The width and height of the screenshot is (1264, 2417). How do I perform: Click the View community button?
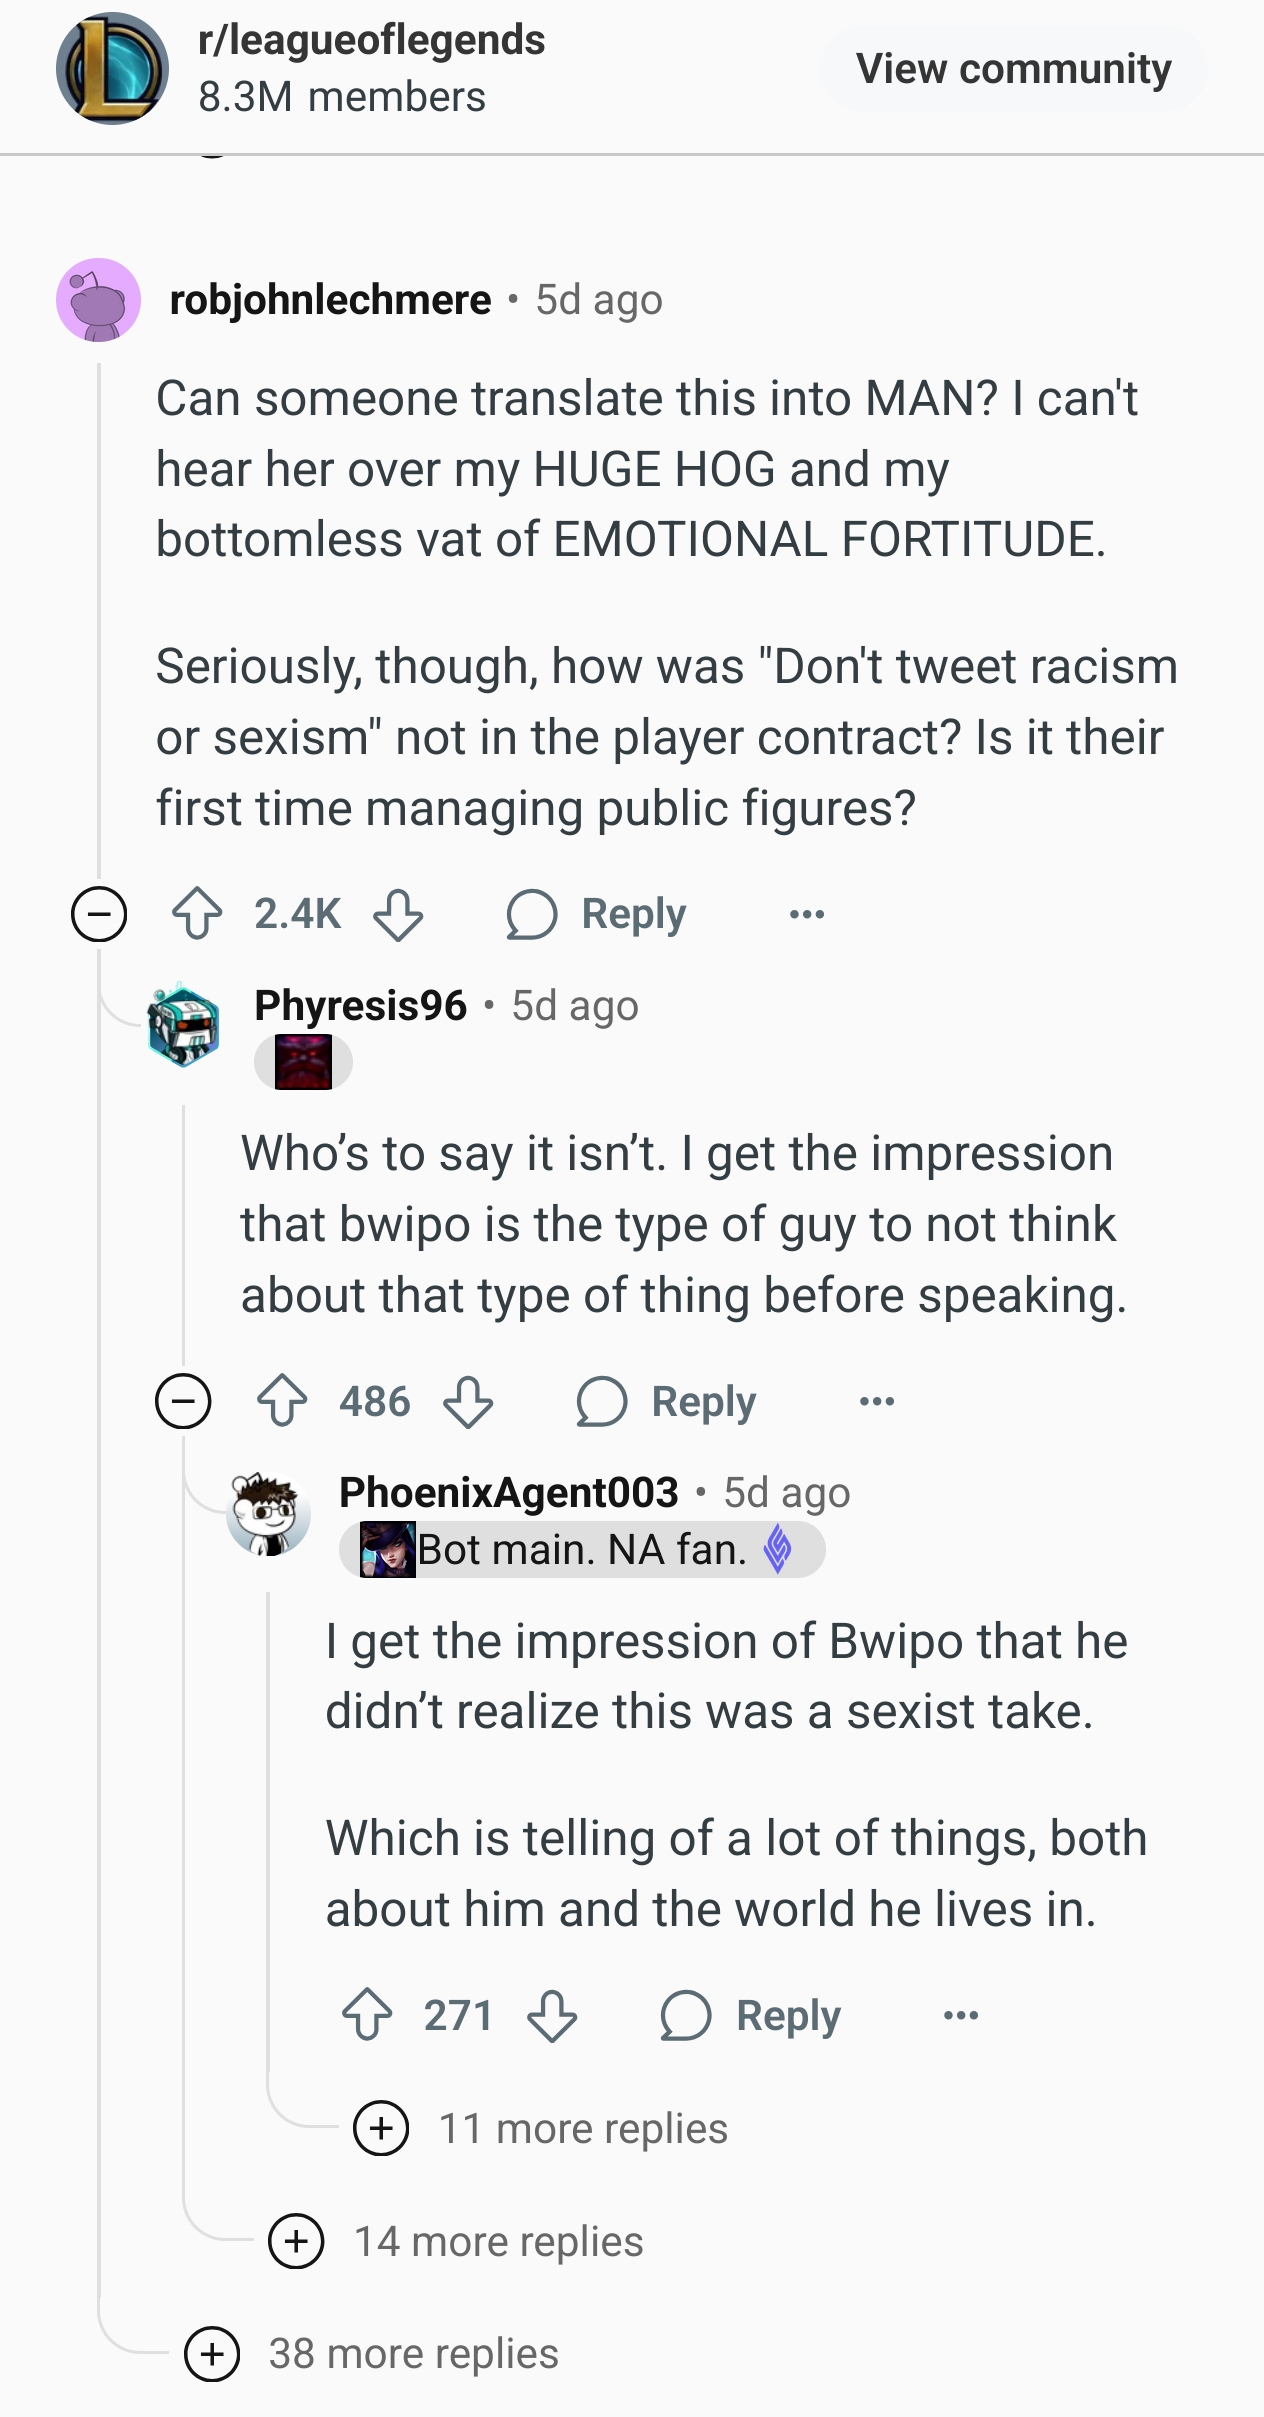(x=1013, y=69)
